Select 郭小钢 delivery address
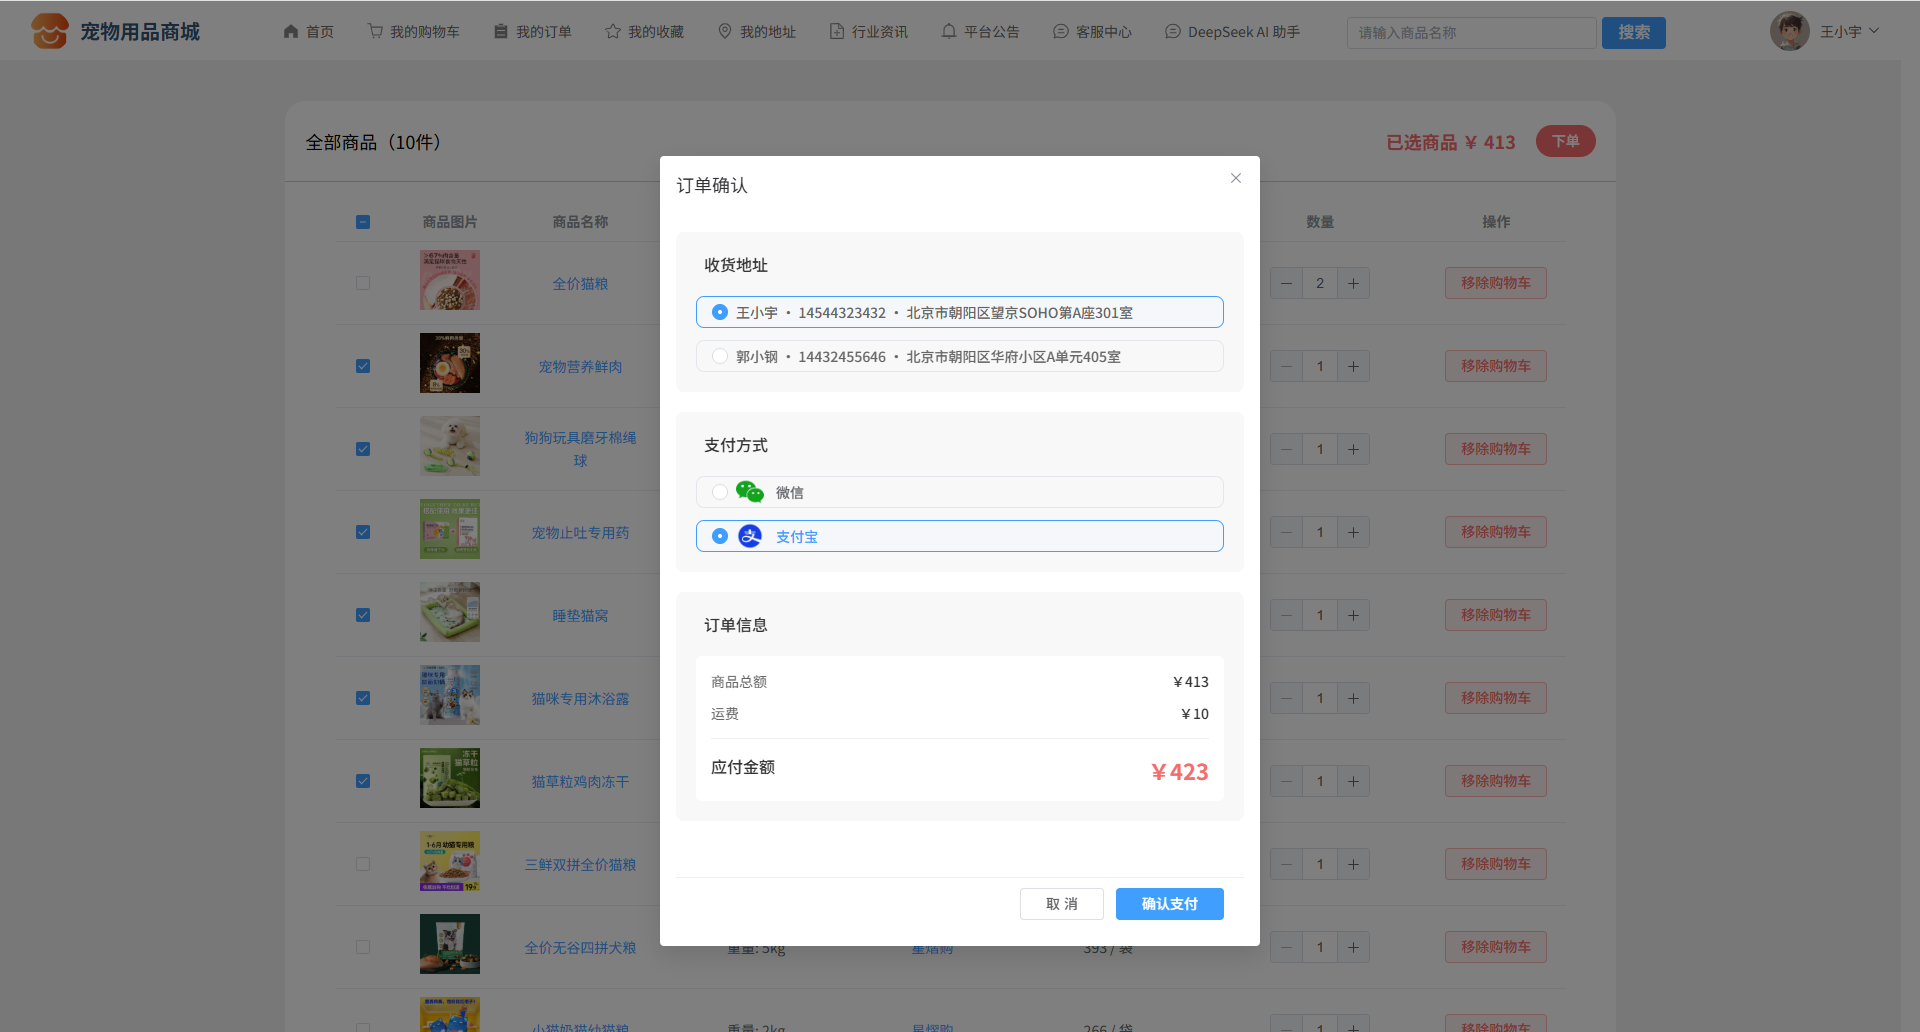The width and height of the screenshot is (1920, 1032). 720,356
